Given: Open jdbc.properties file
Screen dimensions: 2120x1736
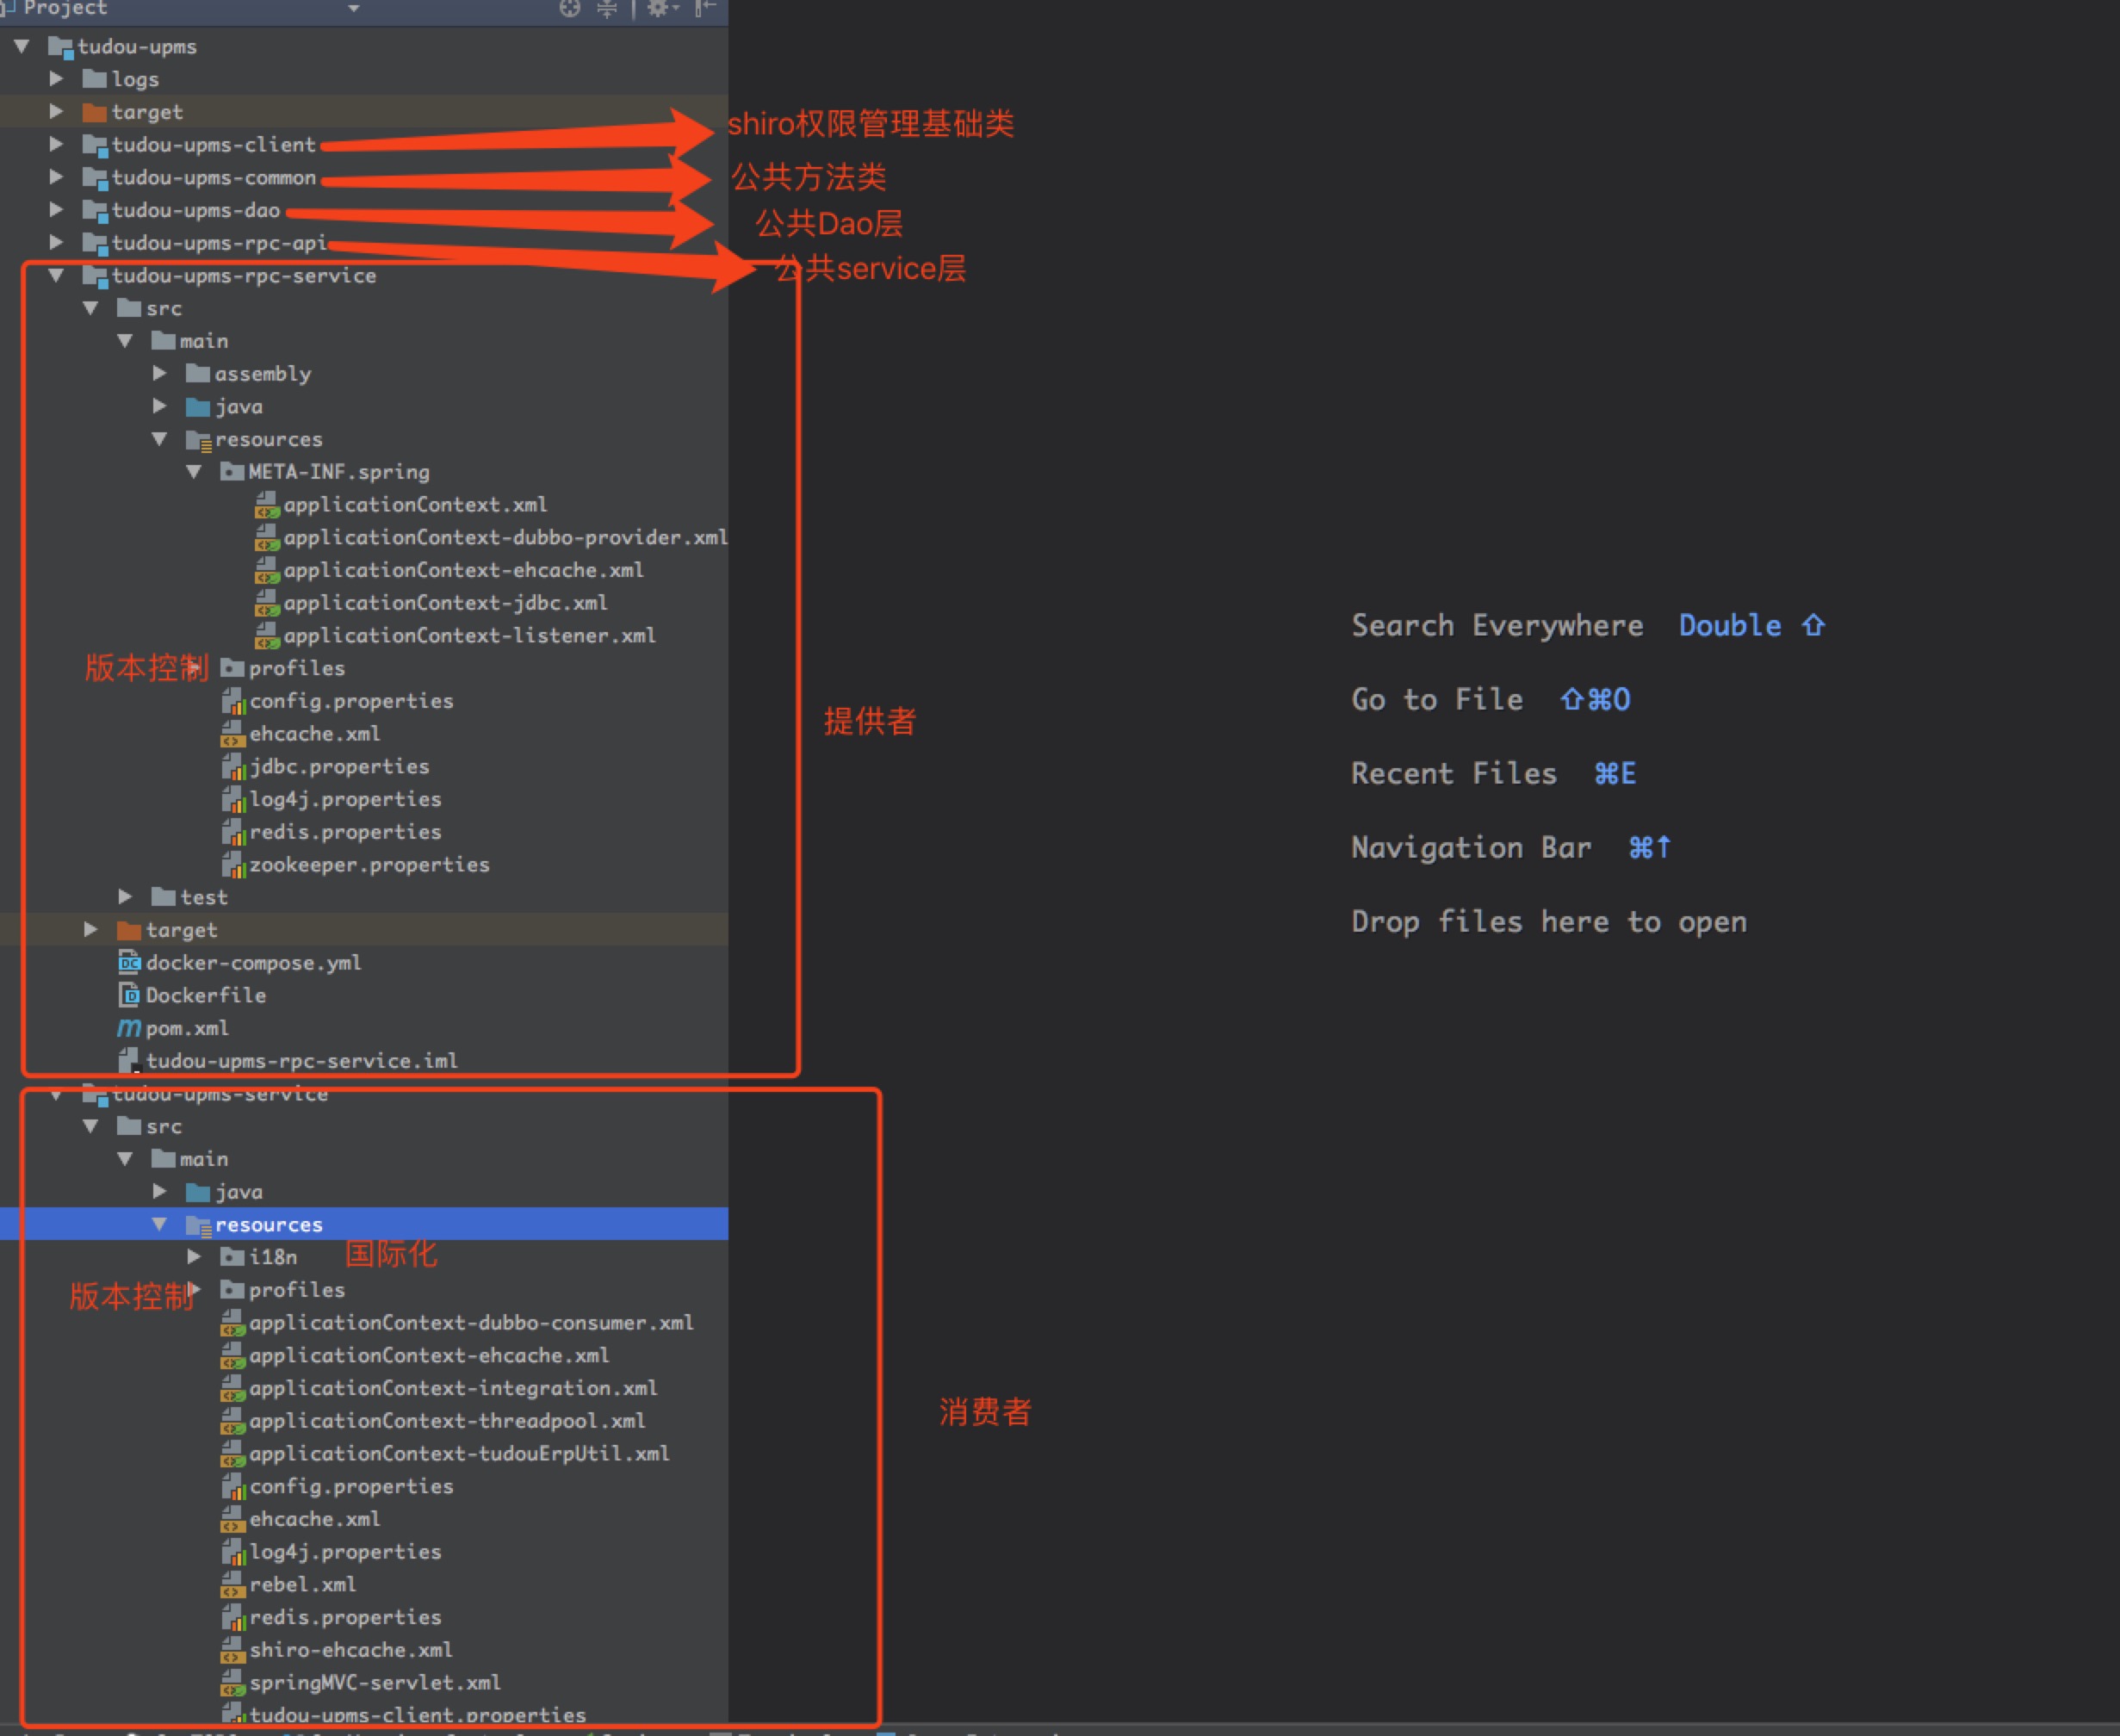Looking at the screenshot, I should [x=339, y=767].
